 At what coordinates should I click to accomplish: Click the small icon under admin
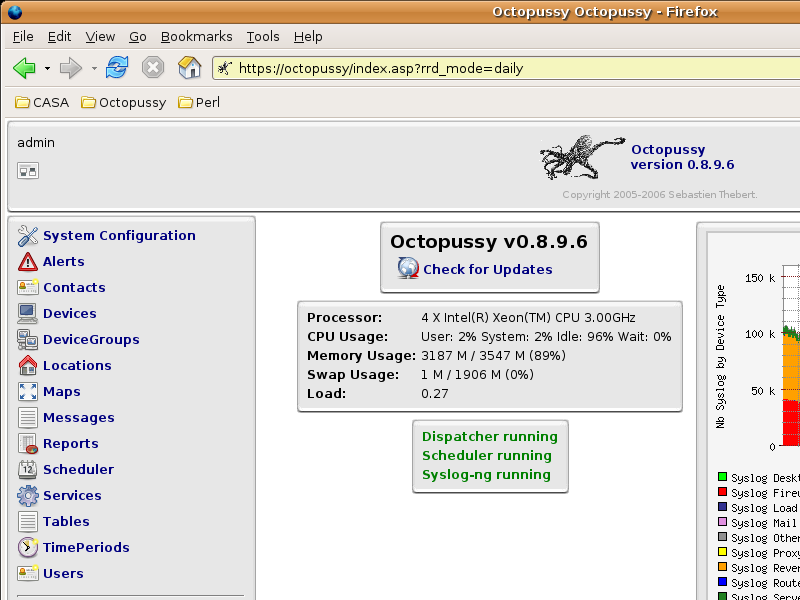point(28,170)
